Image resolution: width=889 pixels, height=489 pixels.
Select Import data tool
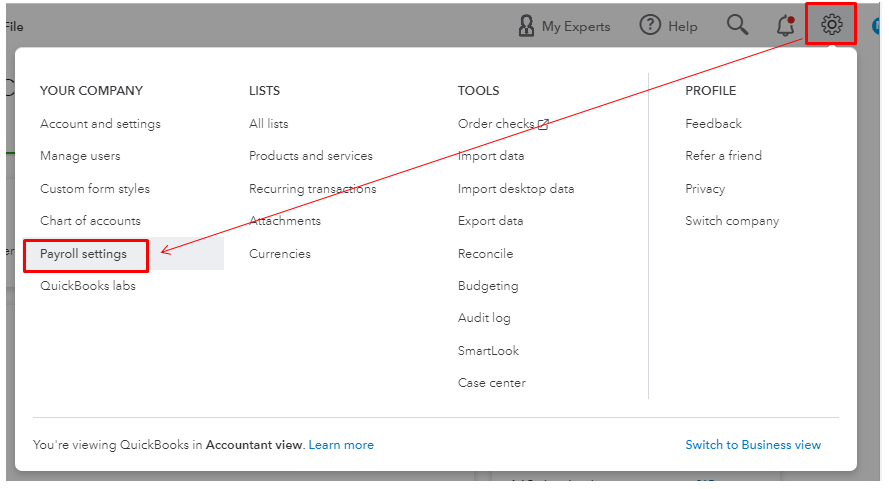491,156
